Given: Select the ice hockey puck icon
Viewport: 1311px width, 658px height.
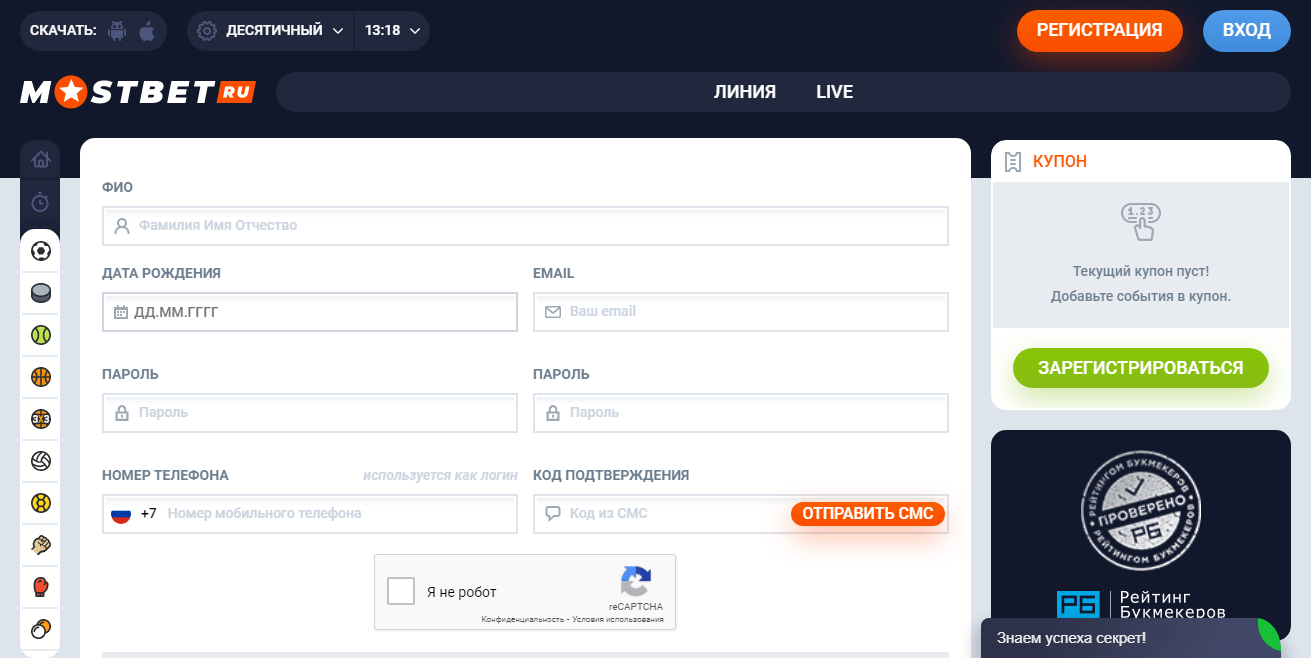Looking at the screenshot, I should [x=40, y=293].
